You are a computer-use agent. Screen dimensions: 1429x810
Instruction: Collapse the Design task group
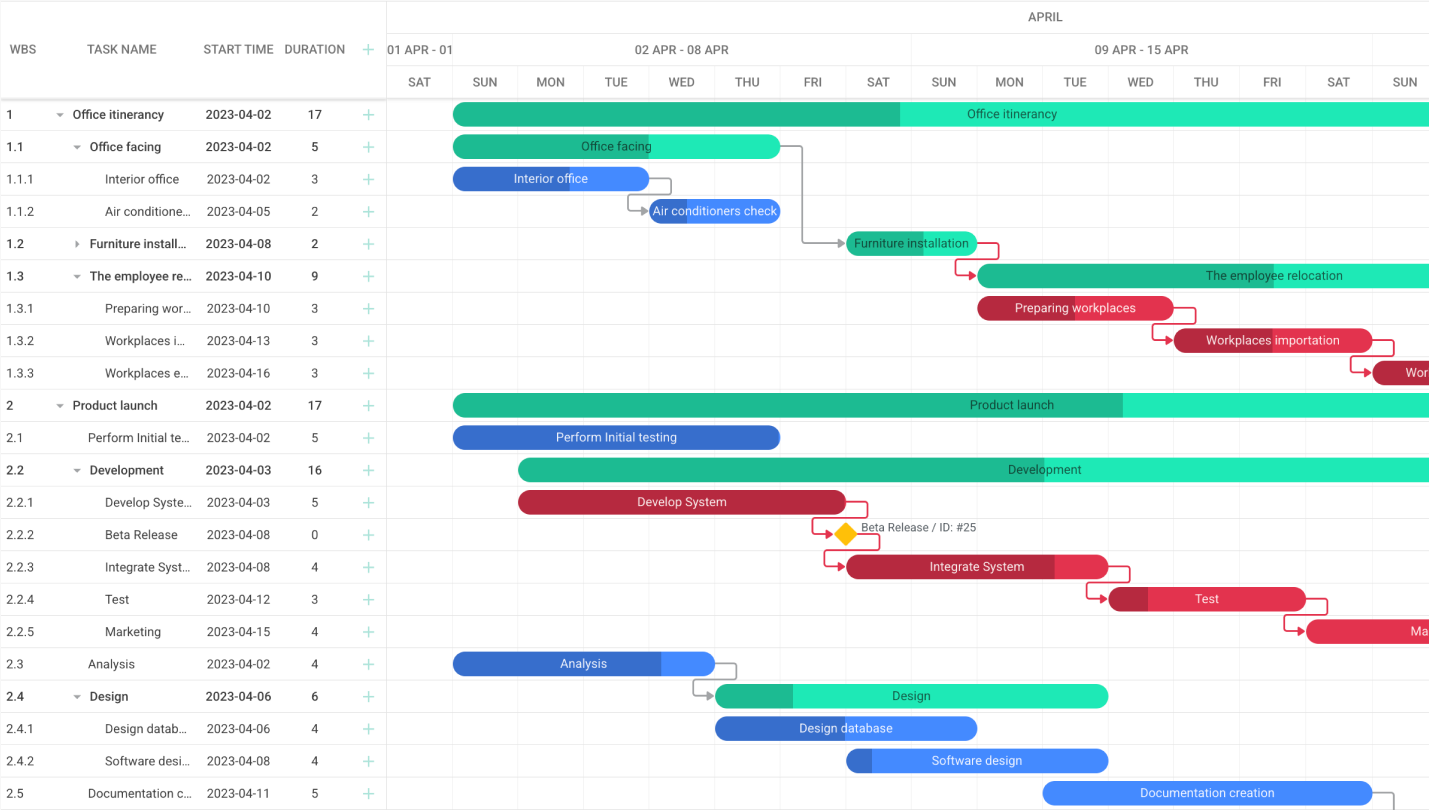[77, 697]
